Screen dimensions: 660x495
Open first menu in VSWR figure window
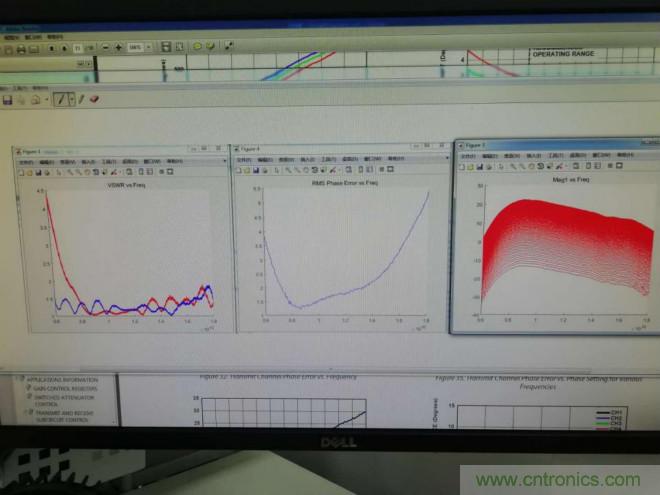[x=23, y=161]
